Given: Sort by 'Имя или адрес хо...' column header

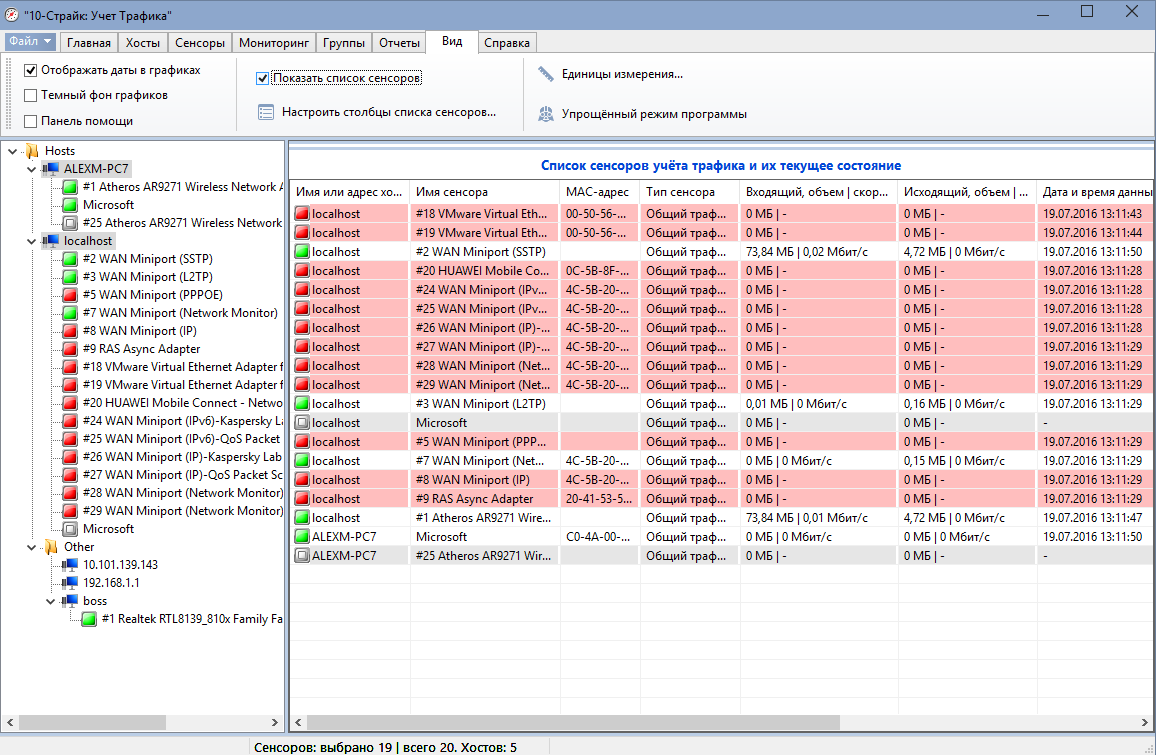Looking at the screenshot, I should [349, 192].
